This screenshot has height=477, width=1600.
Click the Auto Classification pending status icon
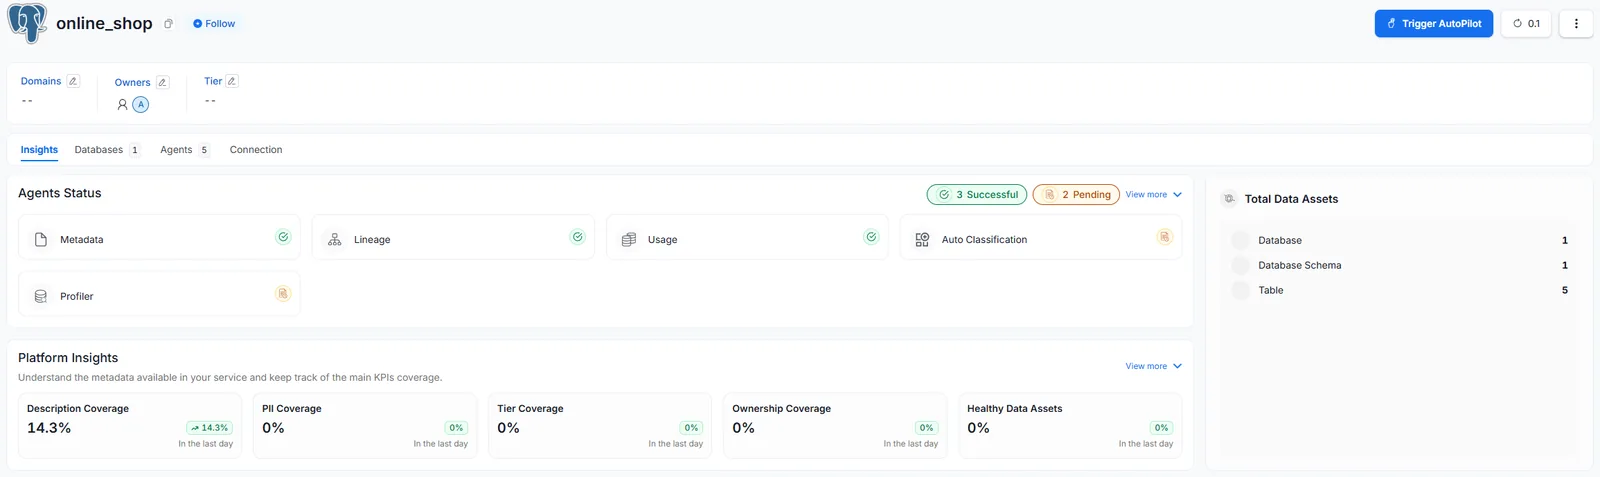(x=1164, y=237)
